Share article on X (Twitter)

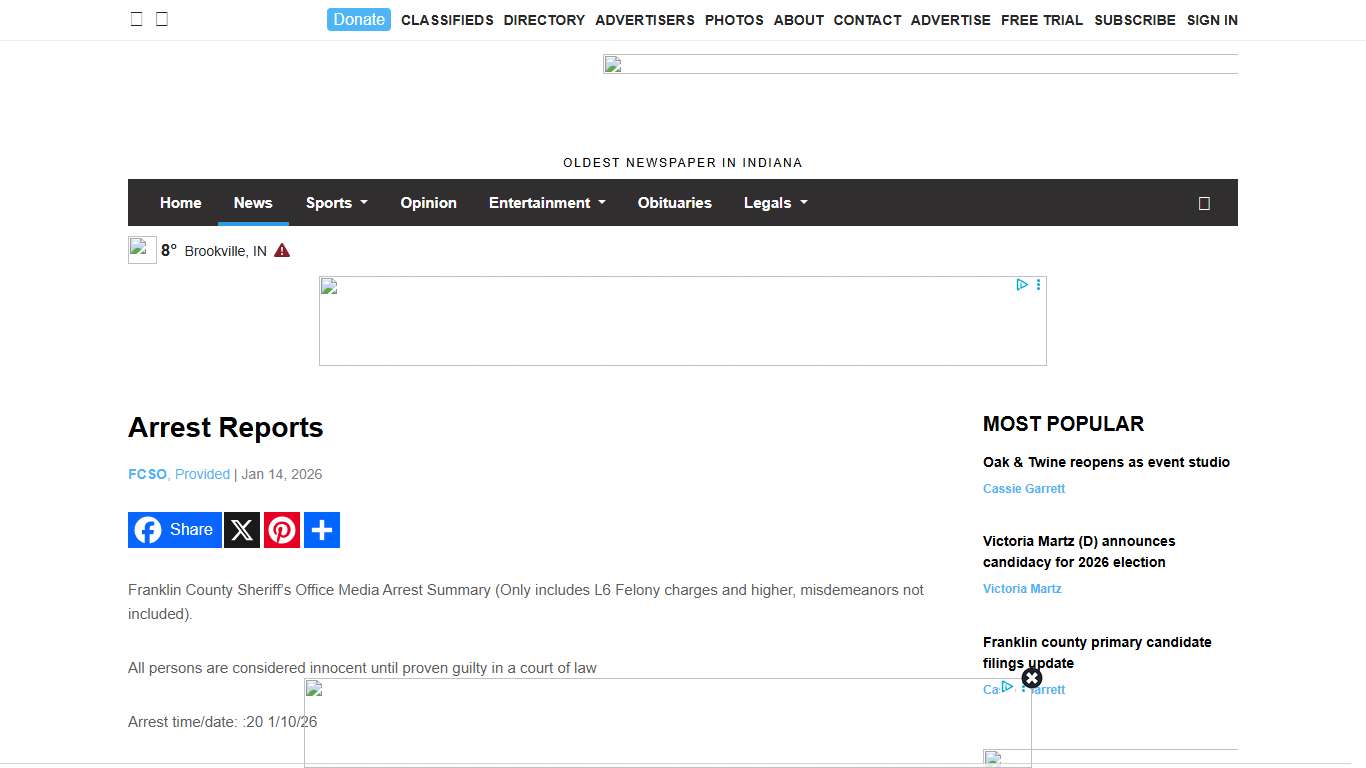click(242, 530)
